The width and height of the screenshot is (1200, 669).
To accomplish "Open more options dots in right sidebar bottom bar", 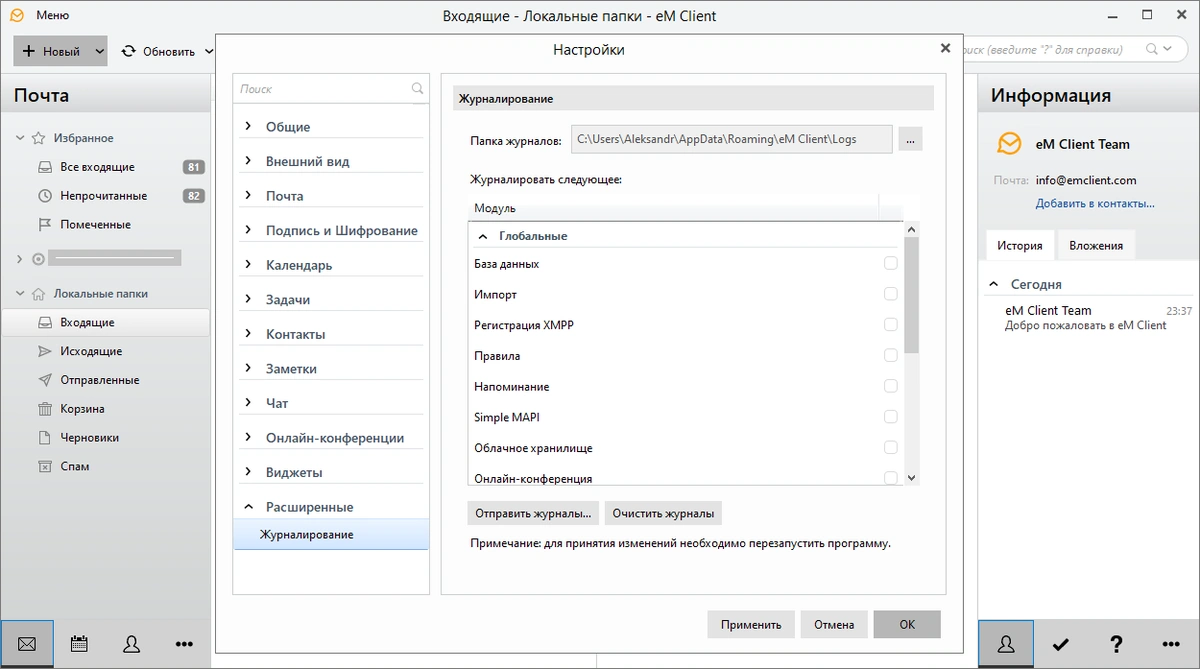I will pos(1171,644).
